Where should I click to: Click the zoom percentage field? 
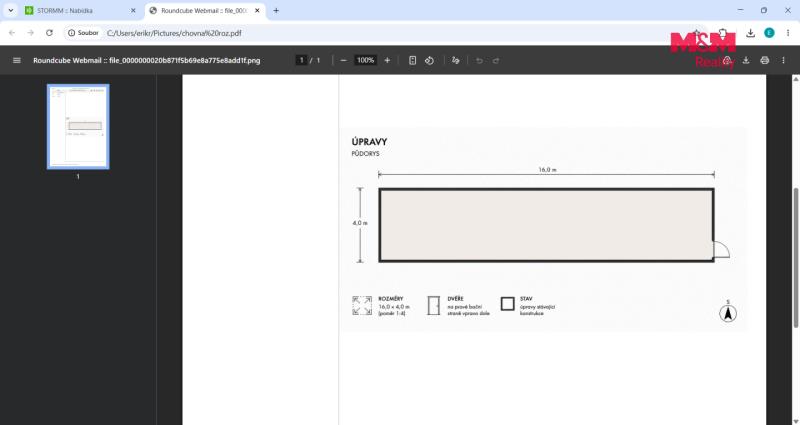point(365,60)
